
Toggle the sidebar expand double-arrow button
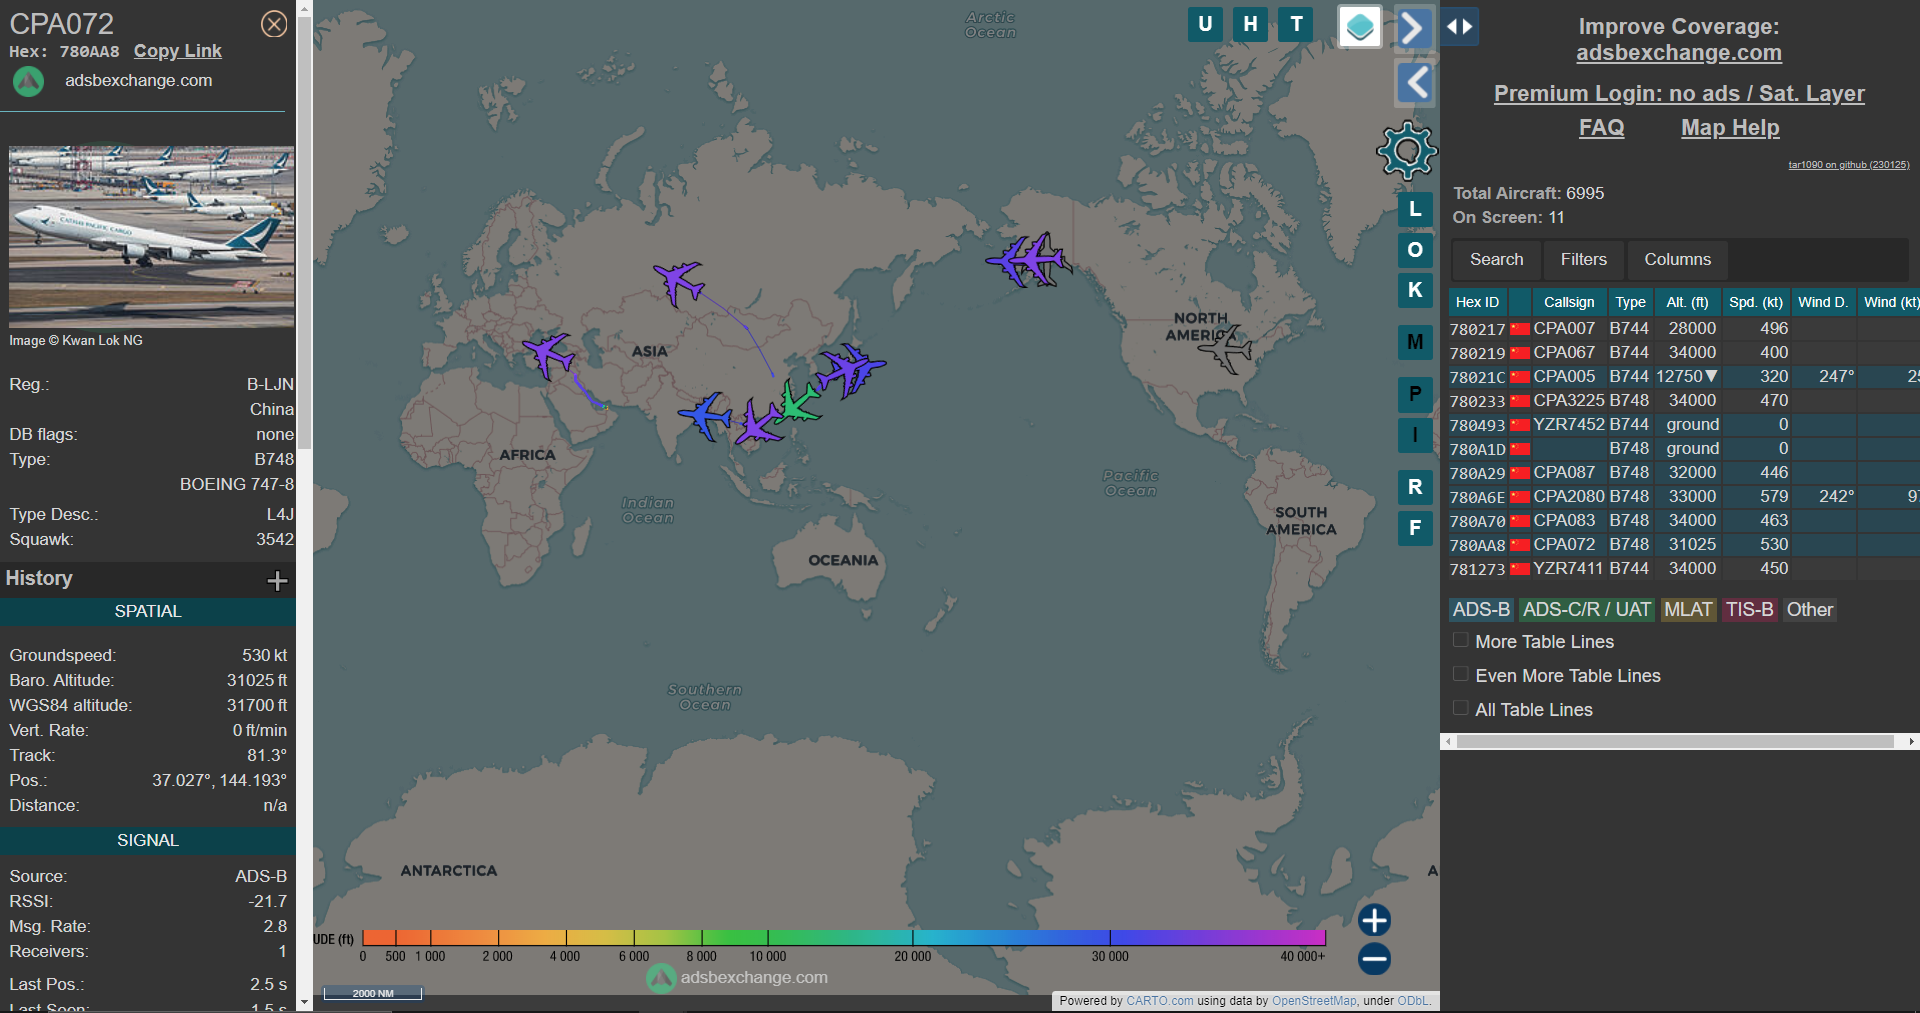(1460, 27)
